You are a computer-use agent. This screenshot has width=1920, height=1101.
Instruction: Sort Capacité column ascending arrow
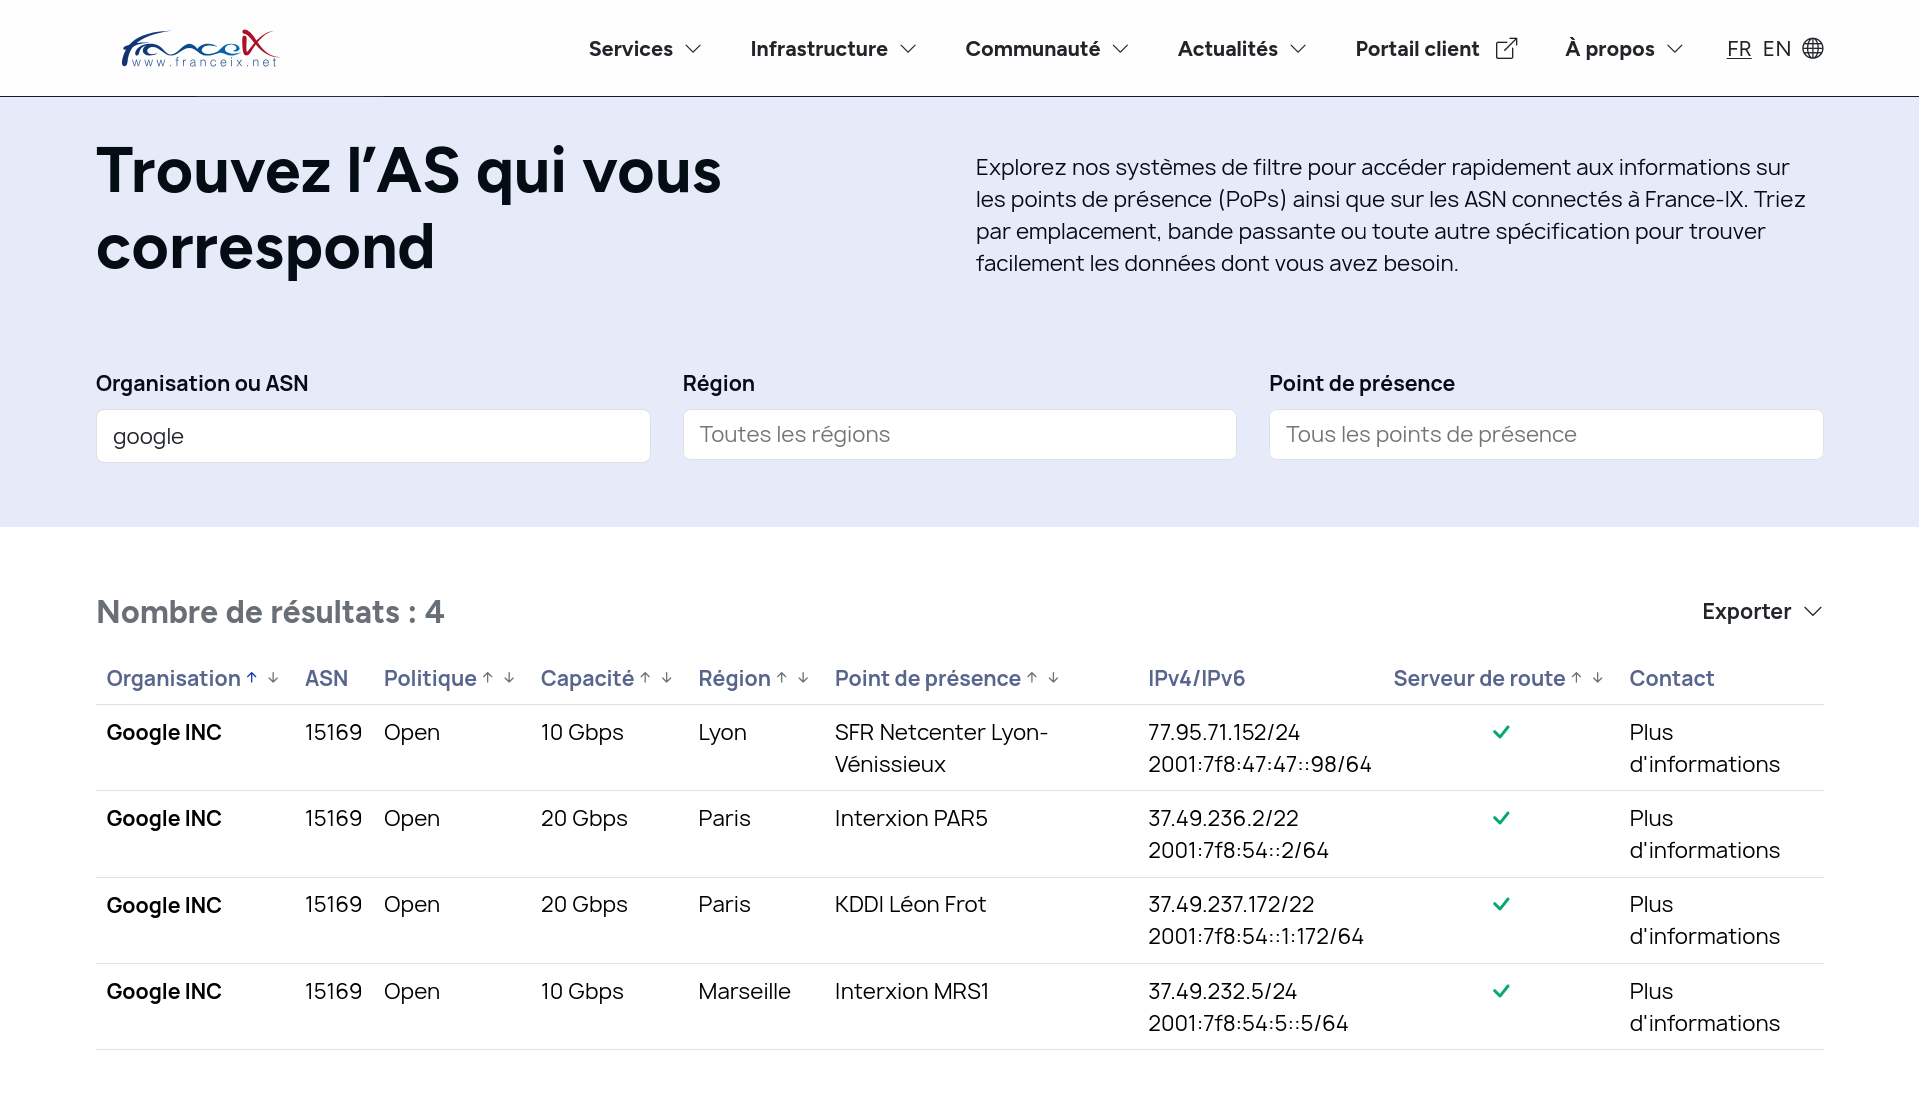(x=646, y=678)
